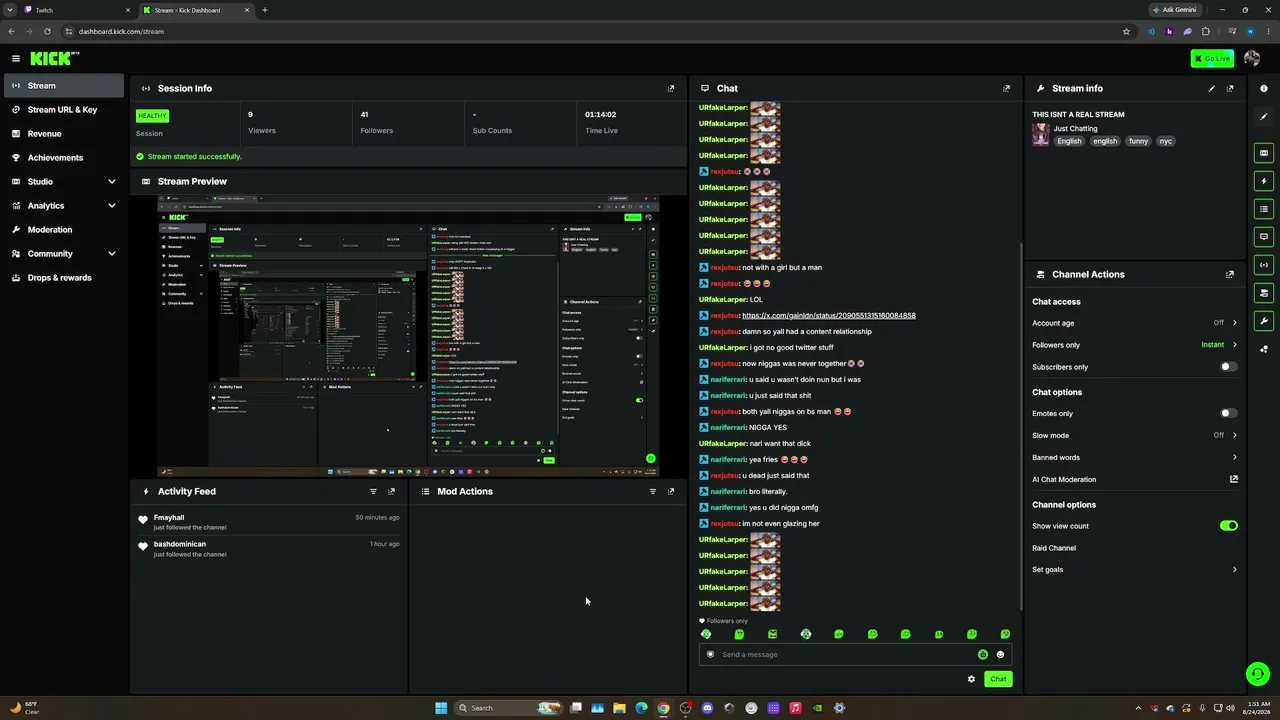
Task: Open the Activity Feed filter icon
Action: click(374, 491)
